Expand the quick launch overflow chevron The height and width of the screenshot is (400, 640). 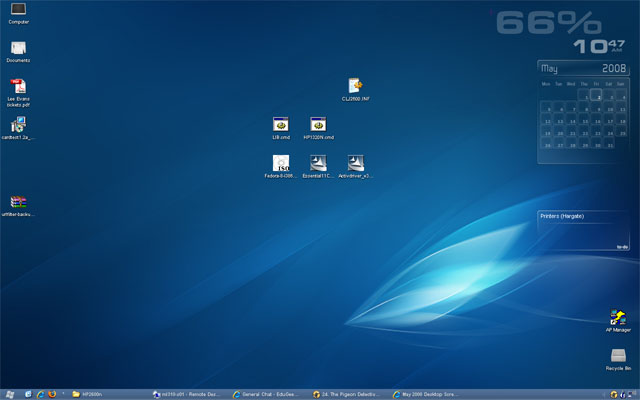(63, 394)
